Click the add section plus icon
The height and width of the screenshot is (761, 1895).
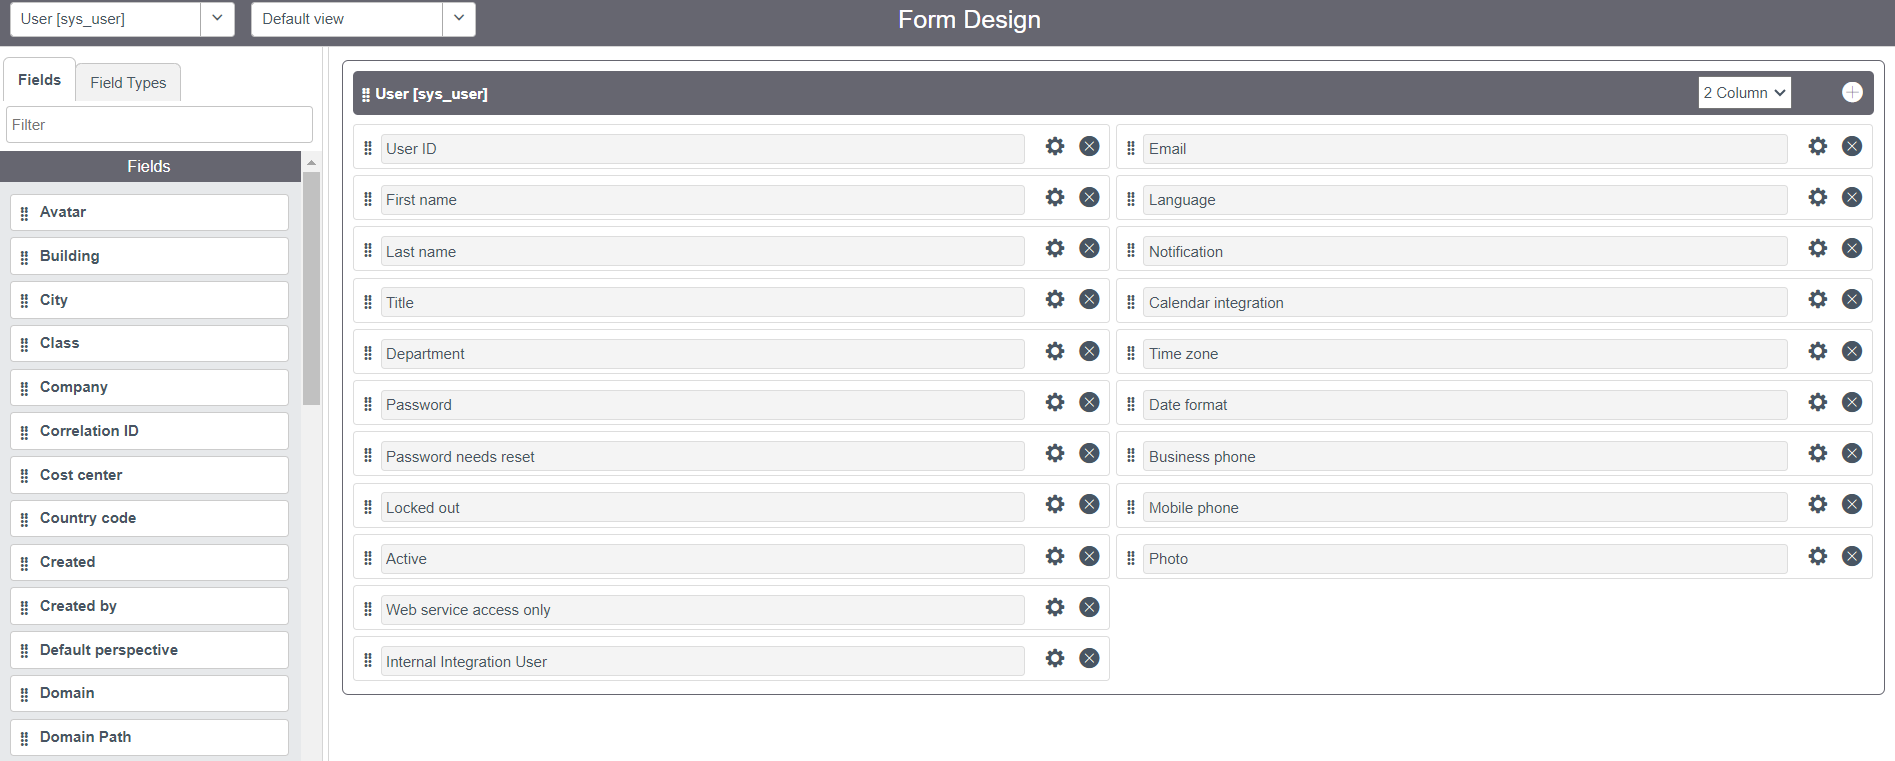point(1852,92)
